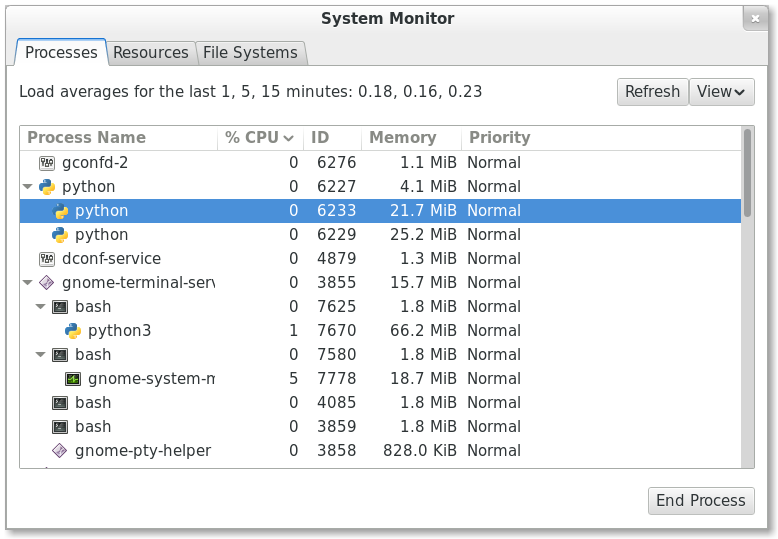Click process ID 7670
The height and width of the screenshot is (539, 778).
(x=336, y=331)
